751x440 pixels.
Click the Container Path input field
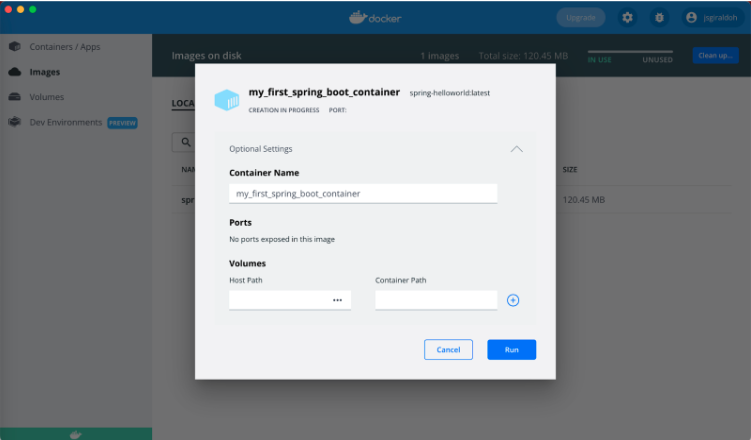[x=436, y=300]
